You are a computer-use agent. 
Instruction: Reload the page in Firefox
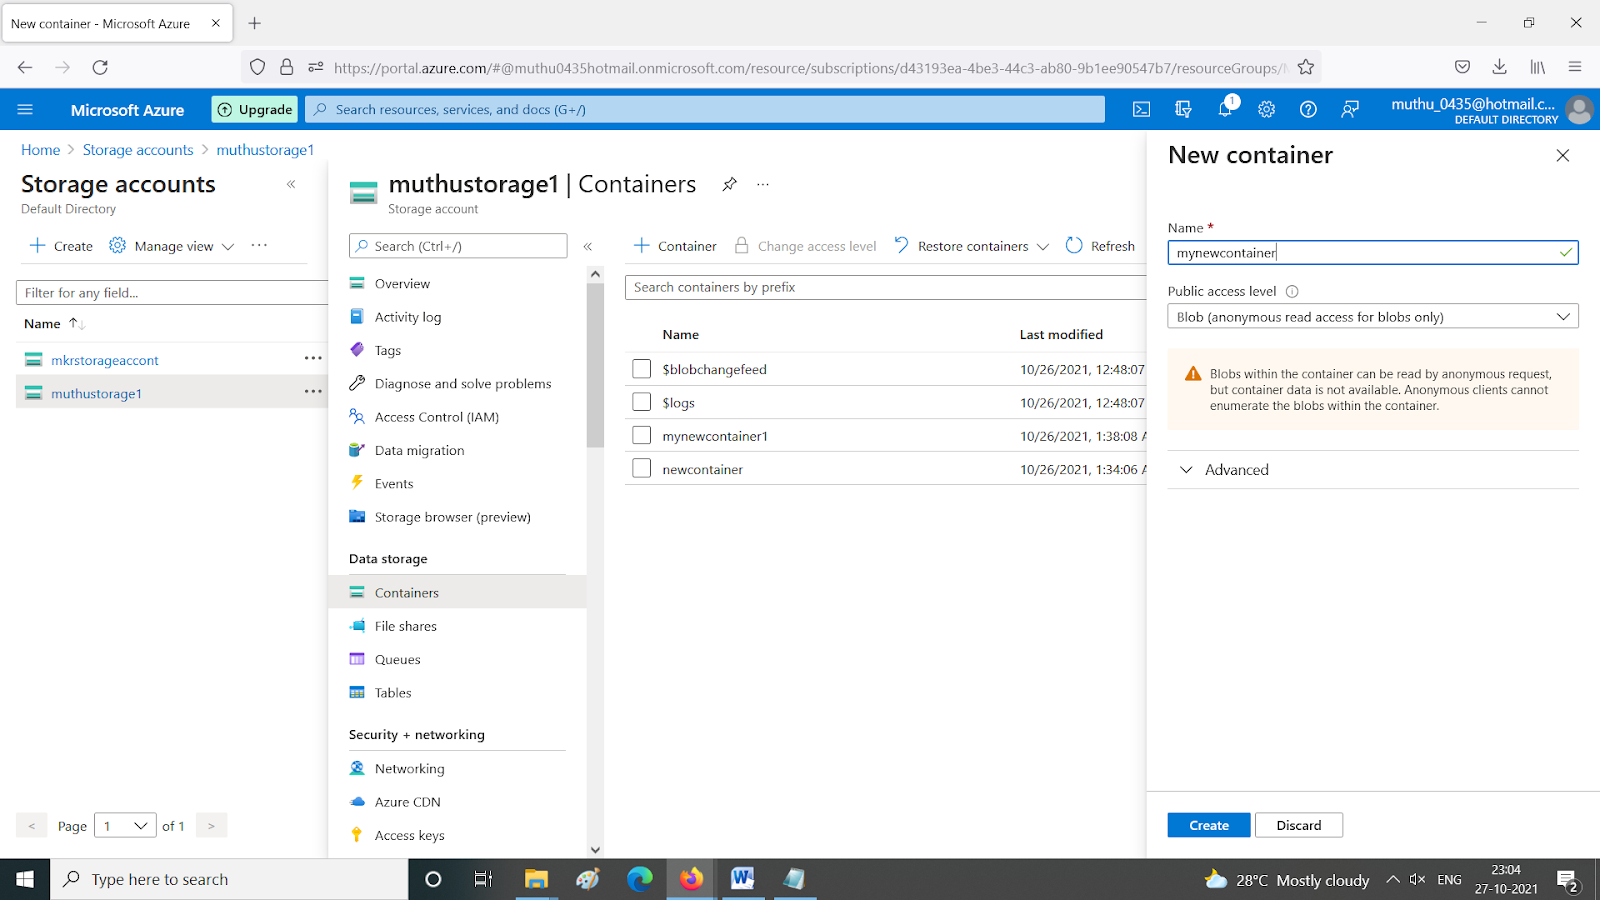click(100, 67)
